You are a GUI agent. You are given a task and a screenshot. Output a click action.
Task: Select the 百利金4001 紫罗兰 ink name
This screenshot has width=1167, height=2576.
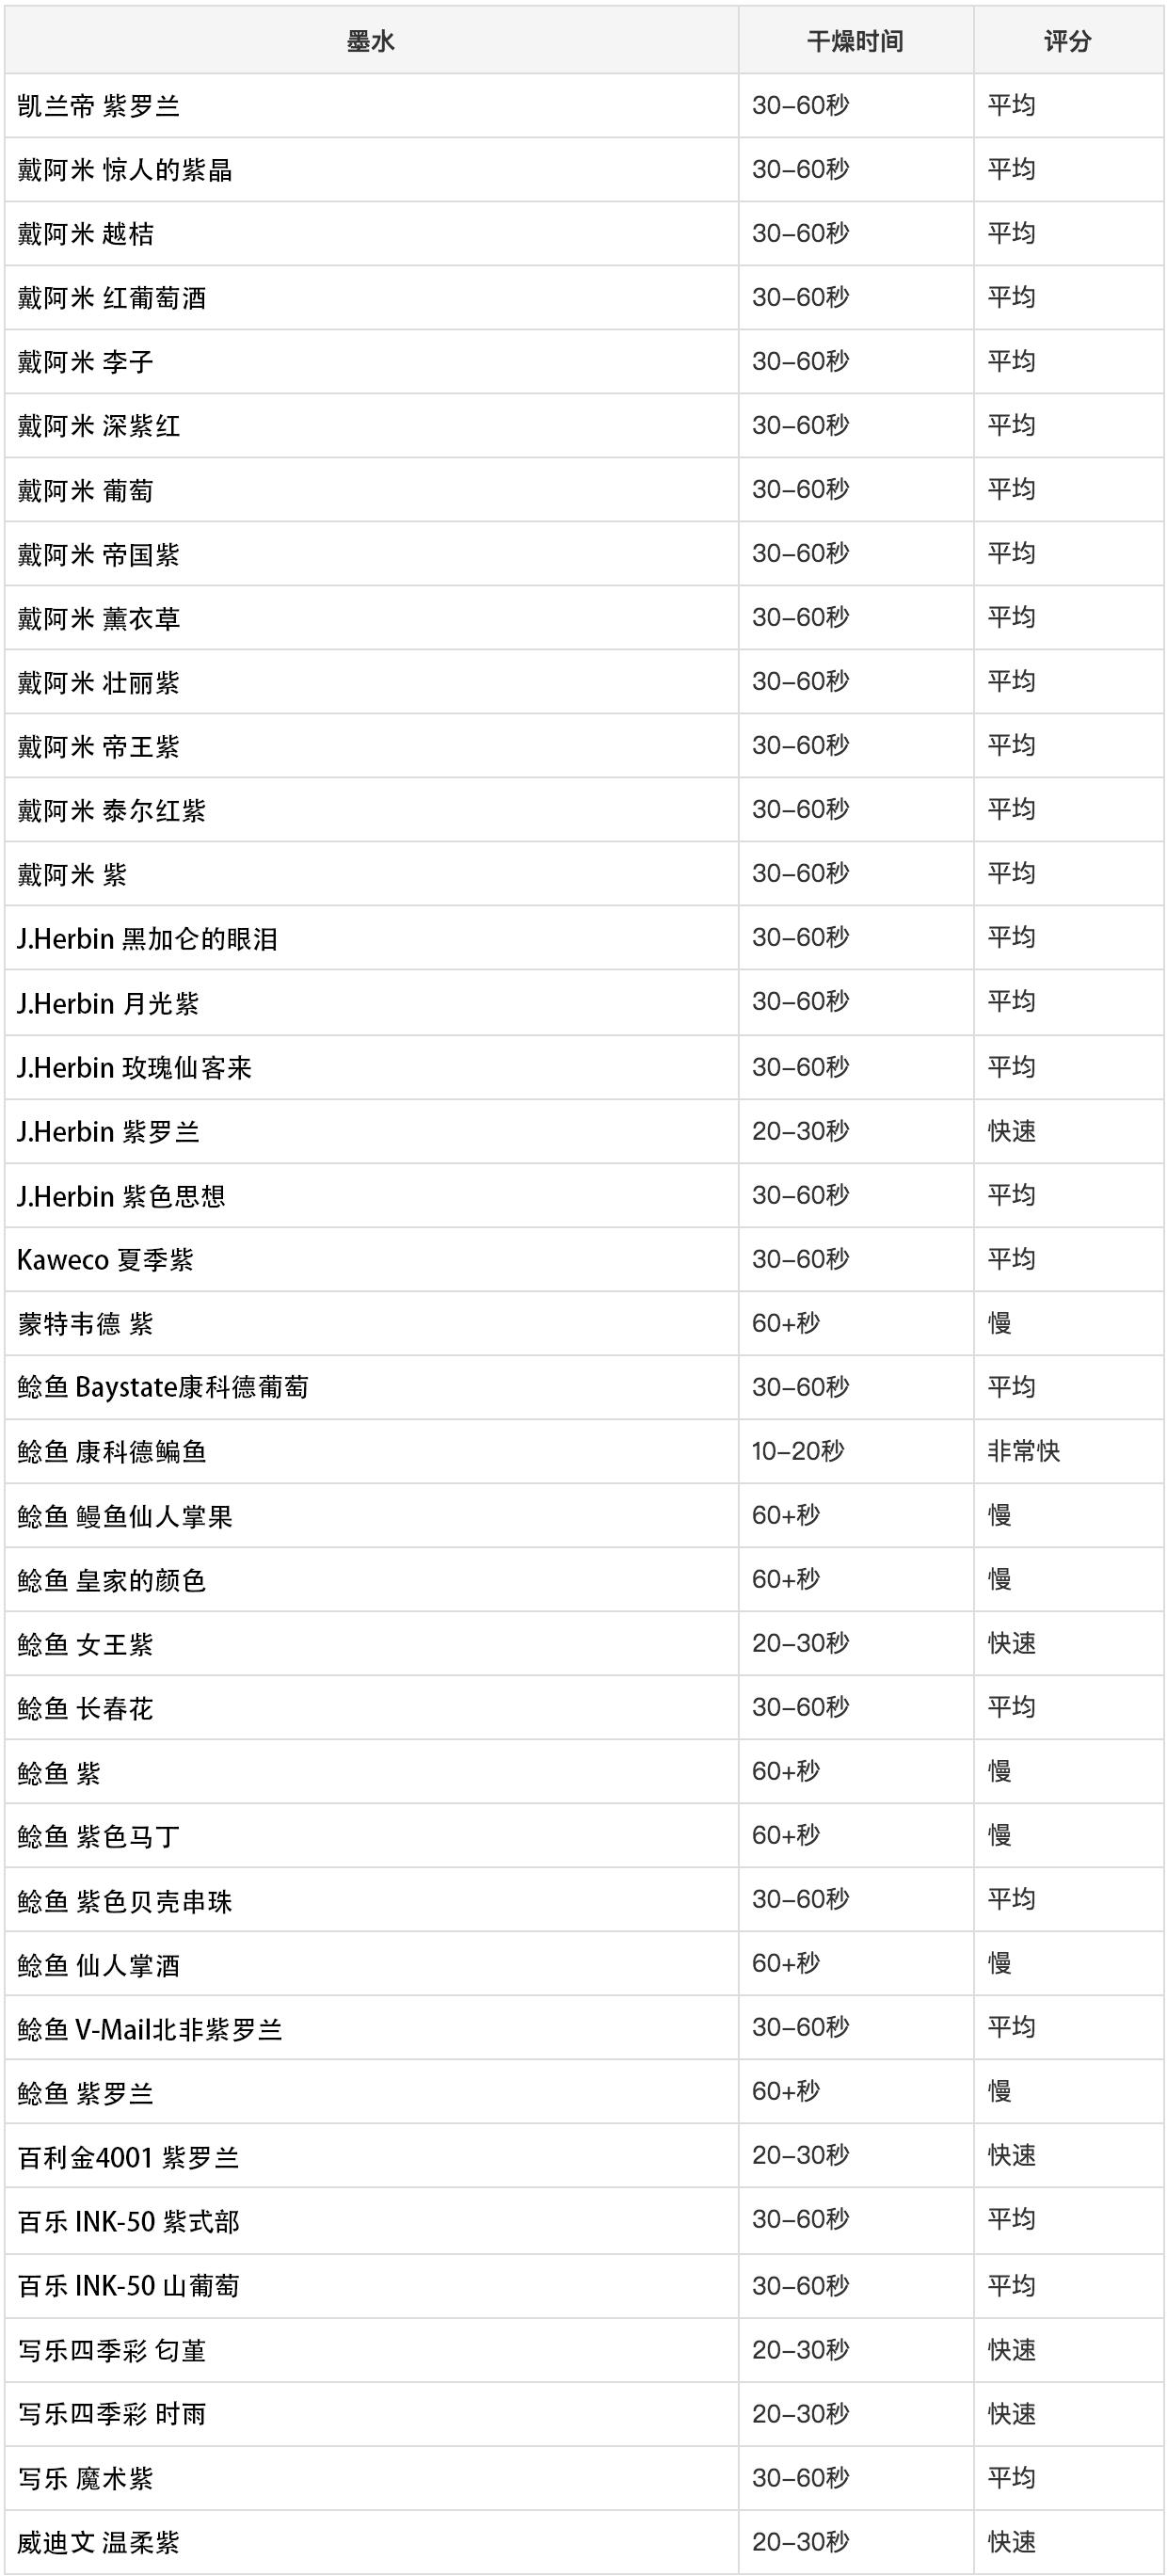coord(129,2156)
